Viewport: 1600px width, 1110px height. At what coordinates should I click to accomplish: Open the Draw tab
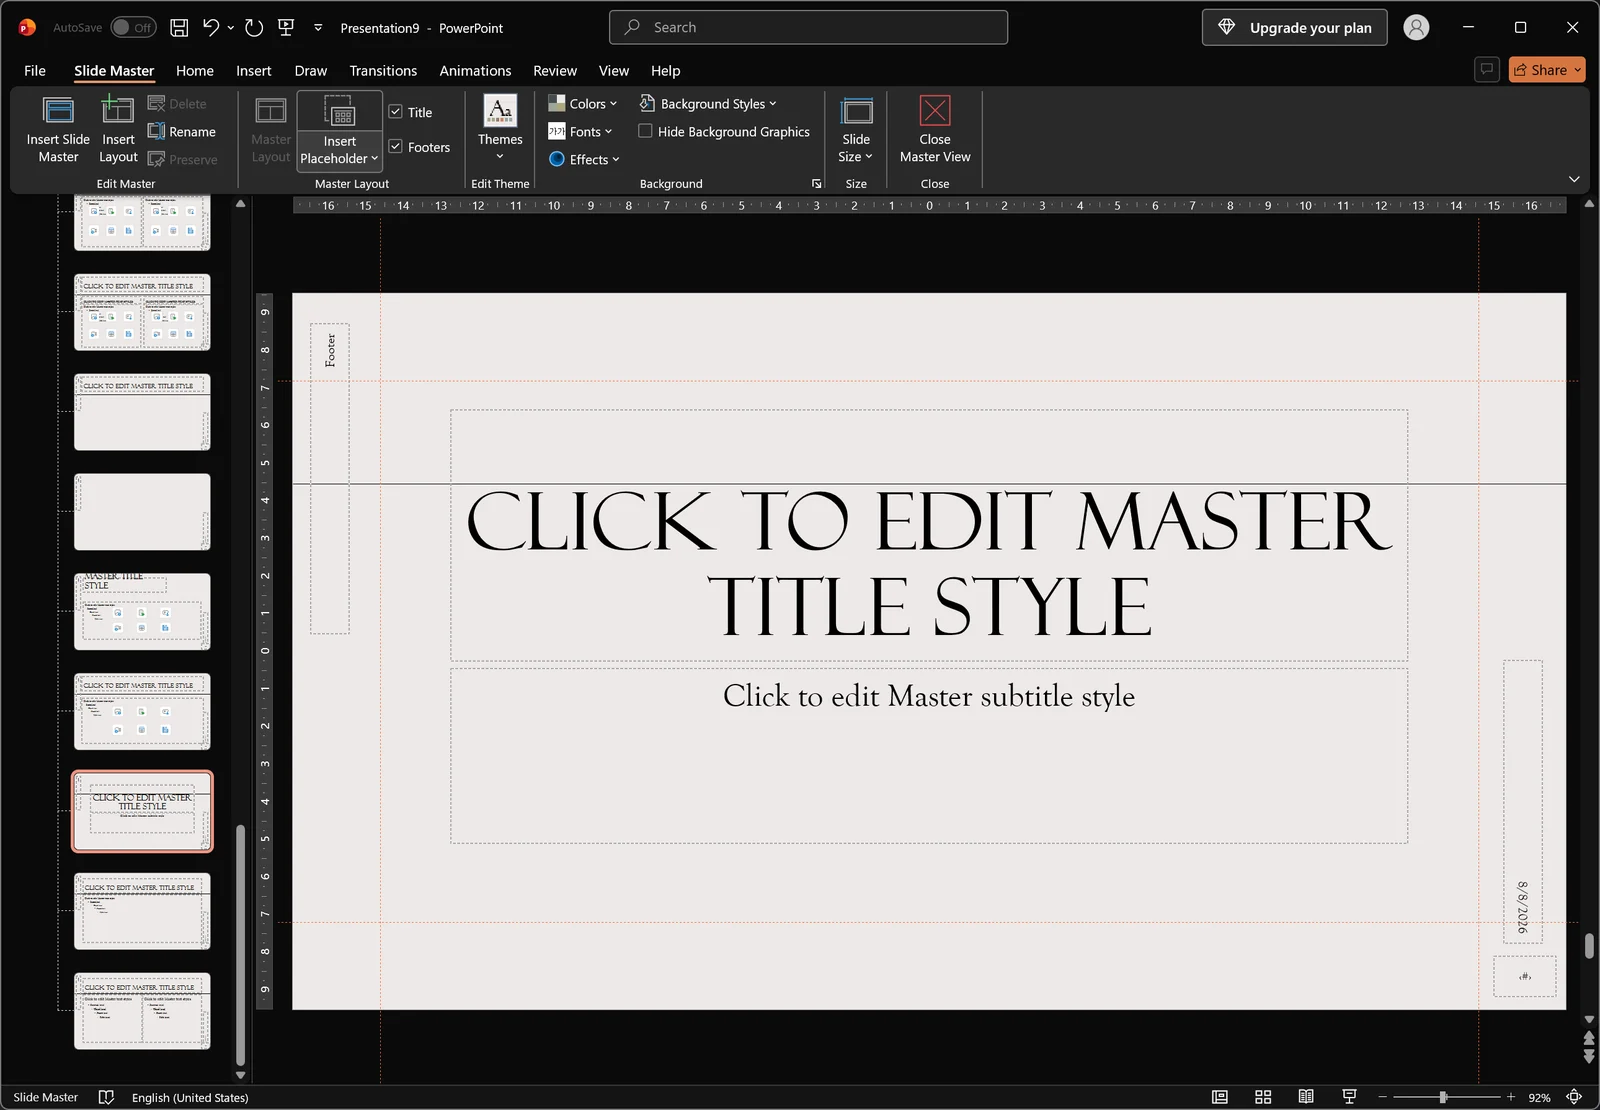(311, 70)
